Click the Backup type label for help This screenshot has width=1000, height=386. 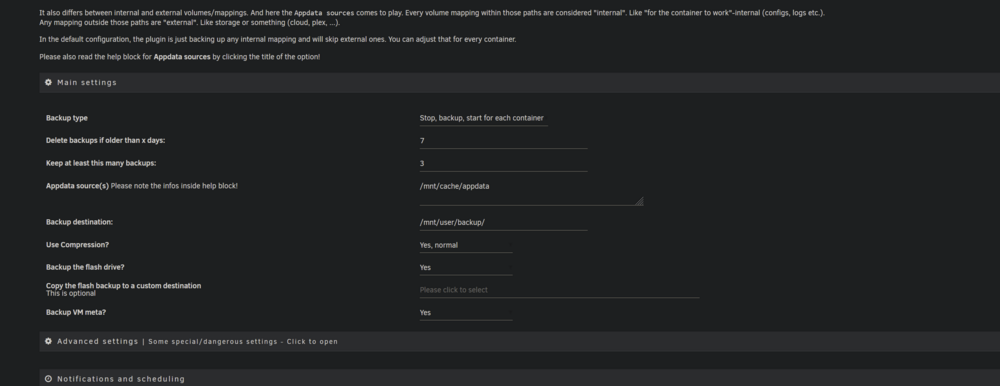67,118
